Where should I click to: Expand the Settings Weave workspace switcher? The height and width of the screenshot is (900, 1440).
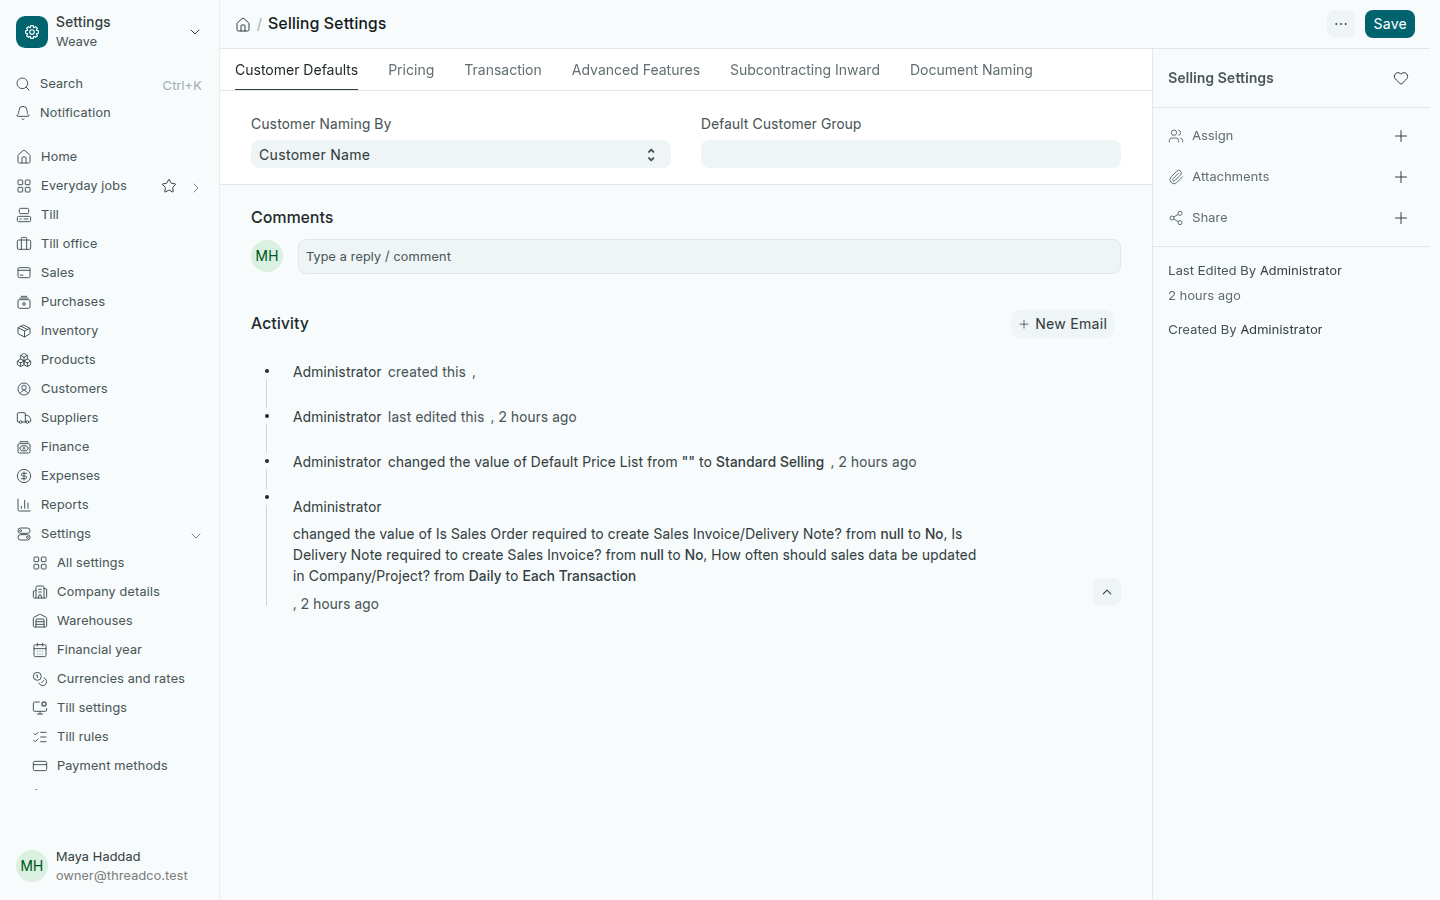pyautogui.click(x=109, y=32)
